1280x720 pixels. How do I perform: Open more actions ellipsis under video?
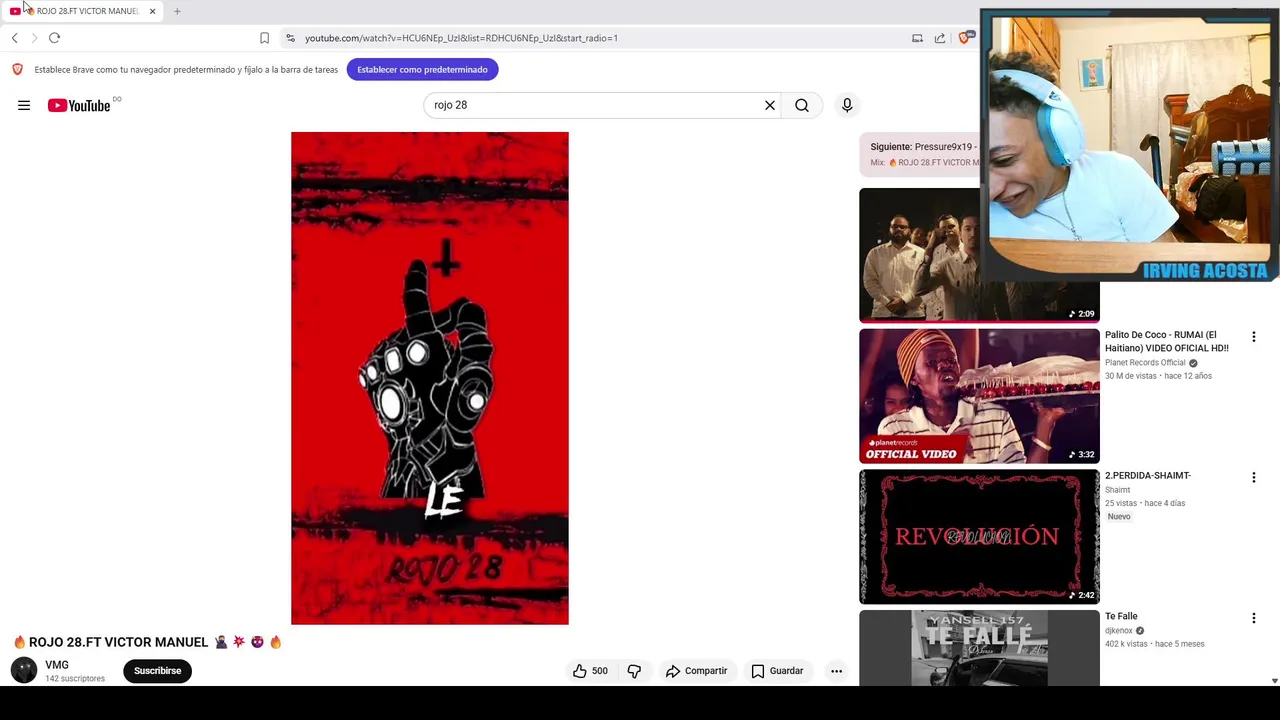point(837,671)
